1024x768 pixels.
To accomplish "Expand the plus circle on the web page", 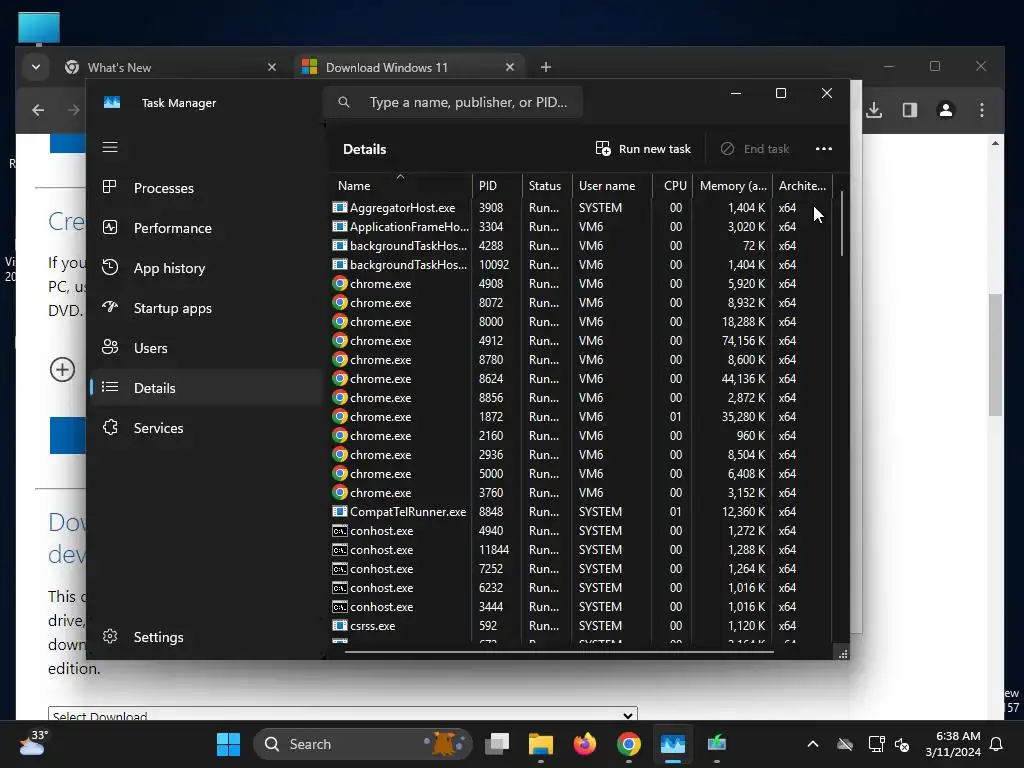I will tap(62, 370).
